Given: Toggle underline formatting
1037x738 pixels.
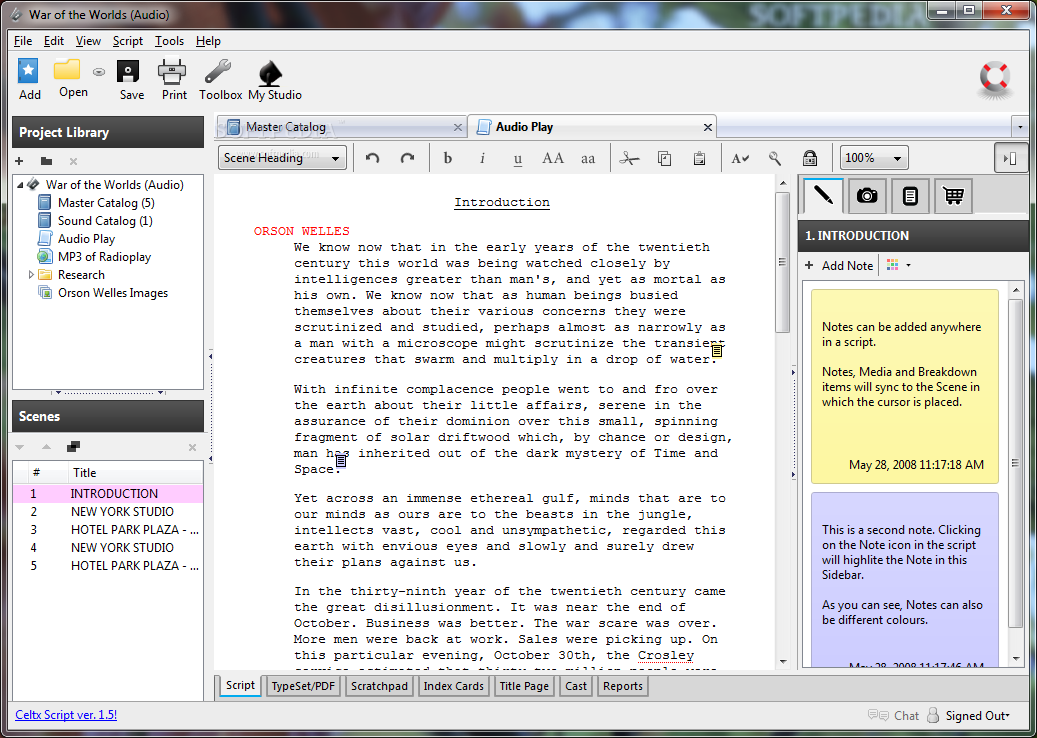Looking at the screenshot, I should tap(518, 159).
